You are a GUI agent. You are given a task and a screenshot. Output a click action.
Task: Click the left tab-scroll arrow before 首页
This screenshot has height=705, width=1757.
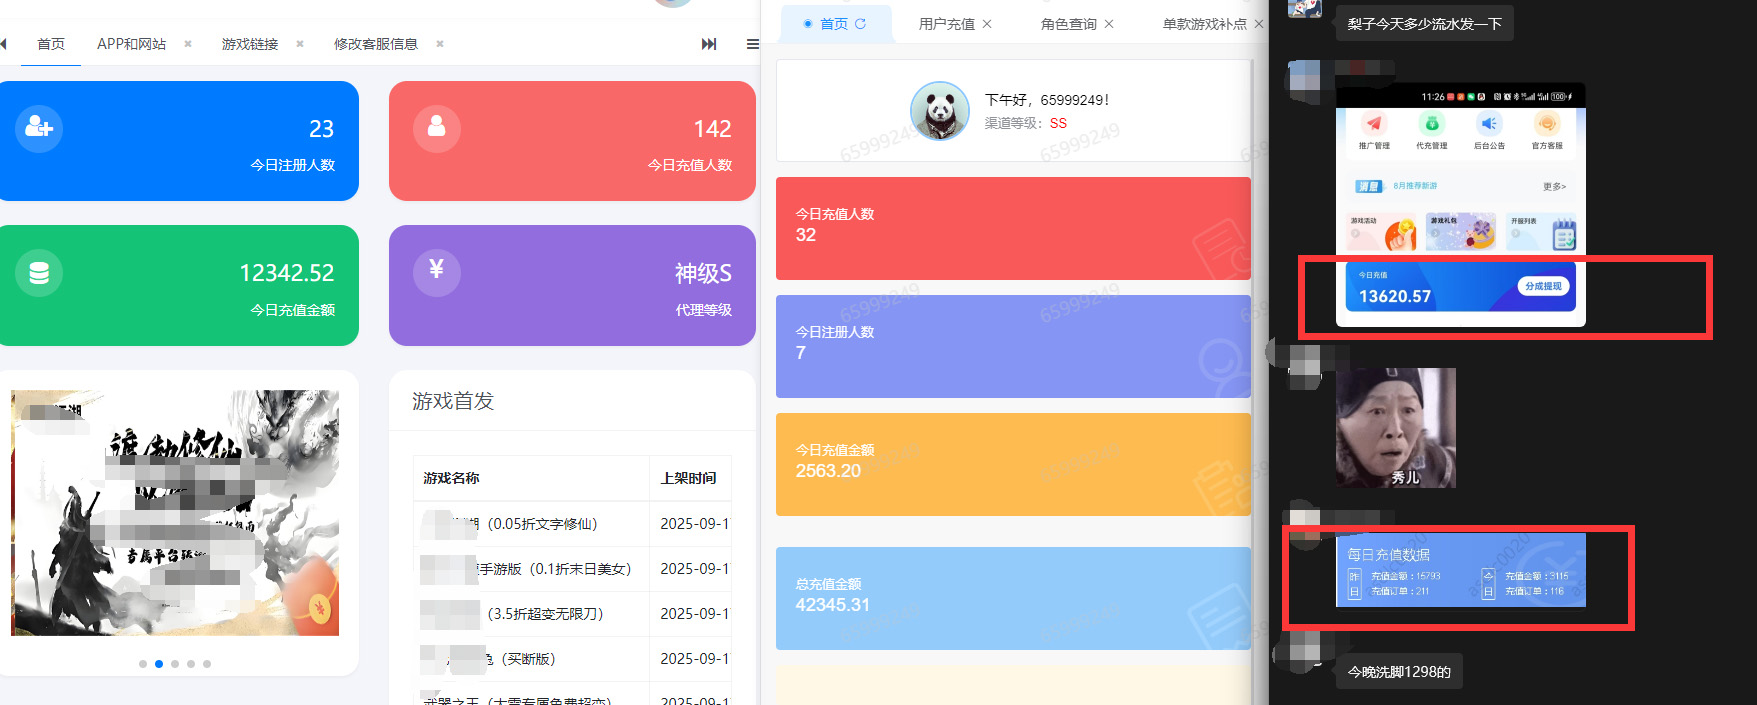tap(4, 44)
